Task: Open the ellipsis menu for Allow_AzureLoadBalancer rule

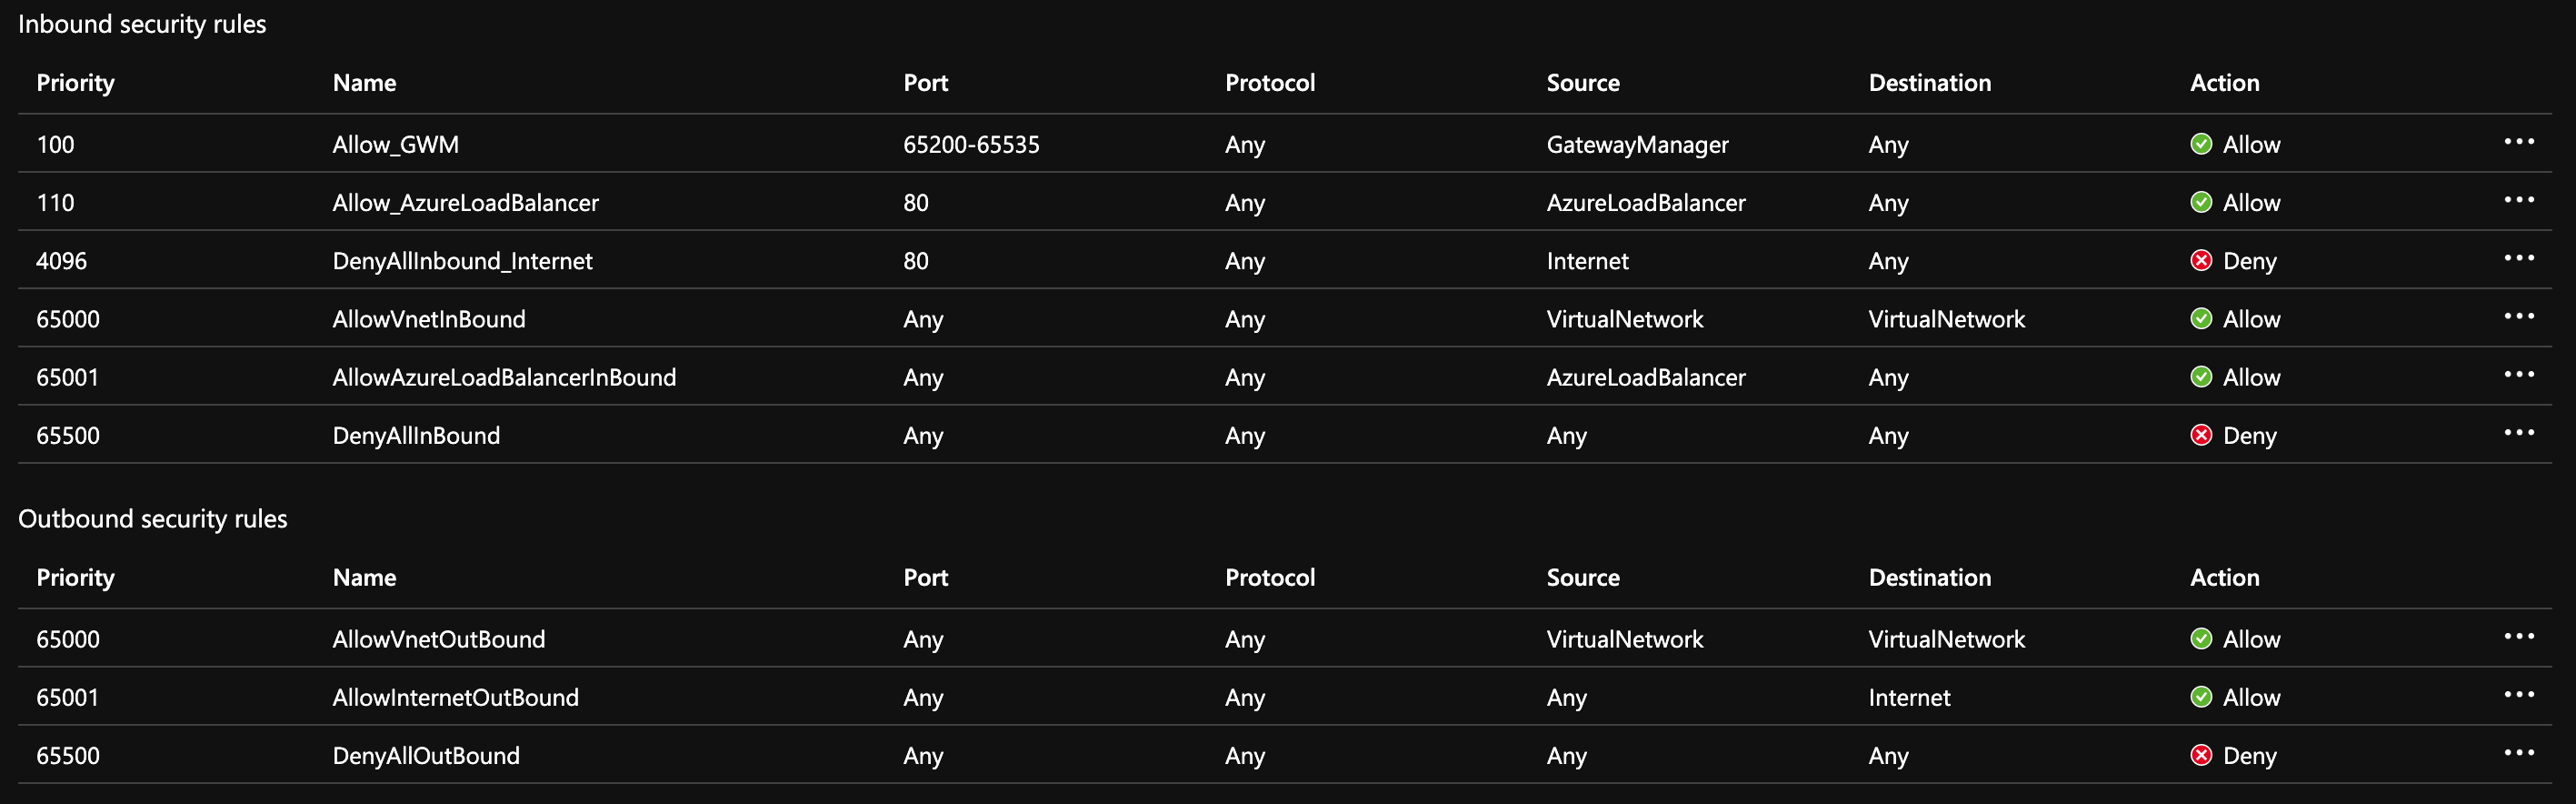Action: (x=2520, y=200)
